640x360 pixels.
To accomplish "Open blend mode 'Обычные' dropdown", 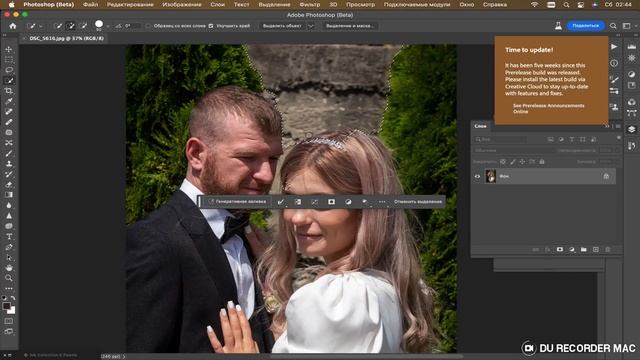I will [513, 151].
